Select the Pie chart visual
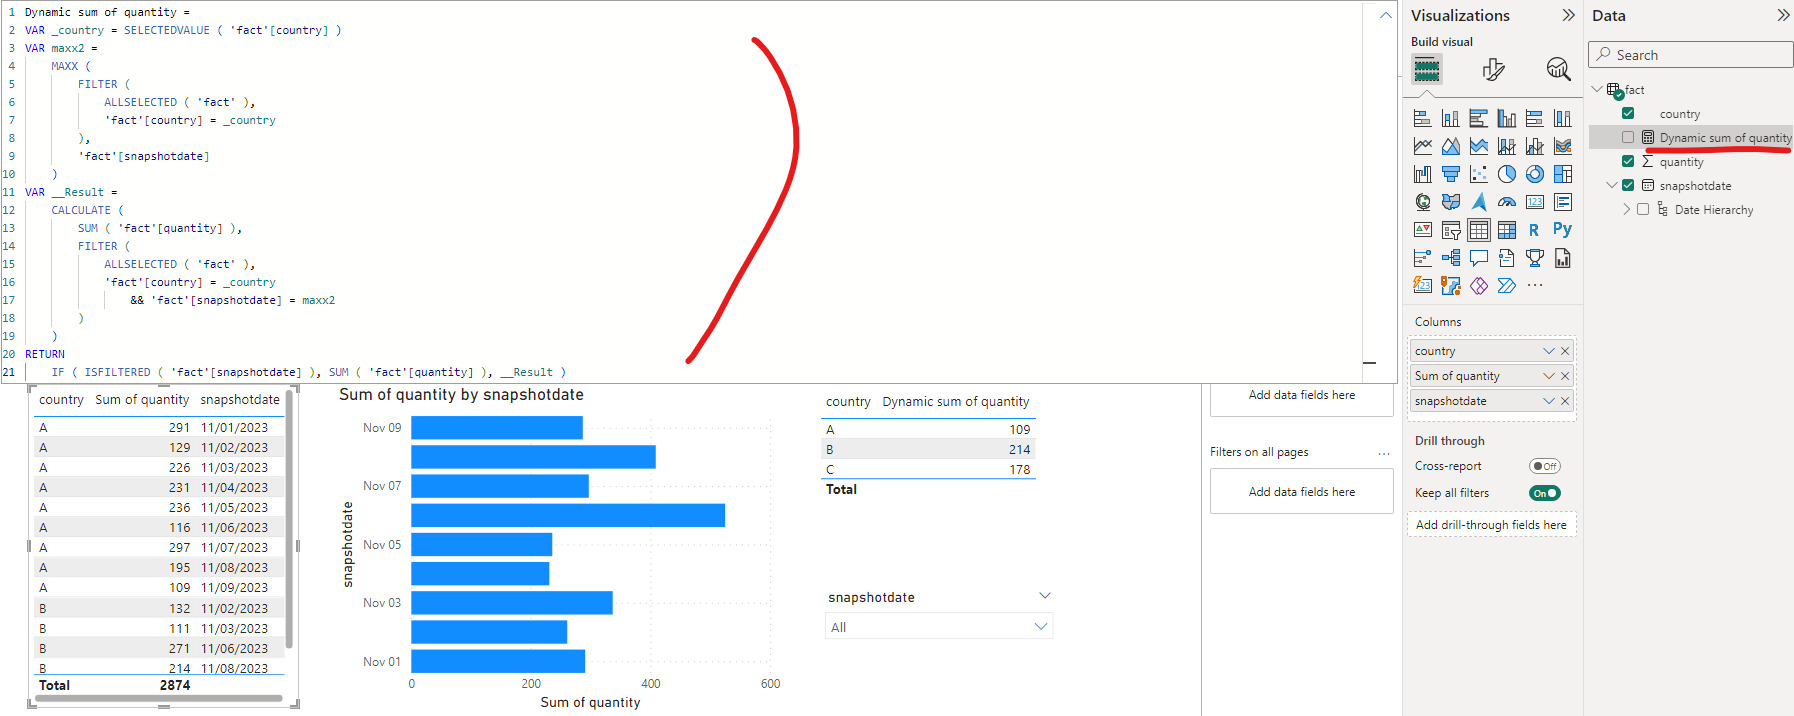The width and height of the screenshot is (1794, 716). [x=1506, y=174]
